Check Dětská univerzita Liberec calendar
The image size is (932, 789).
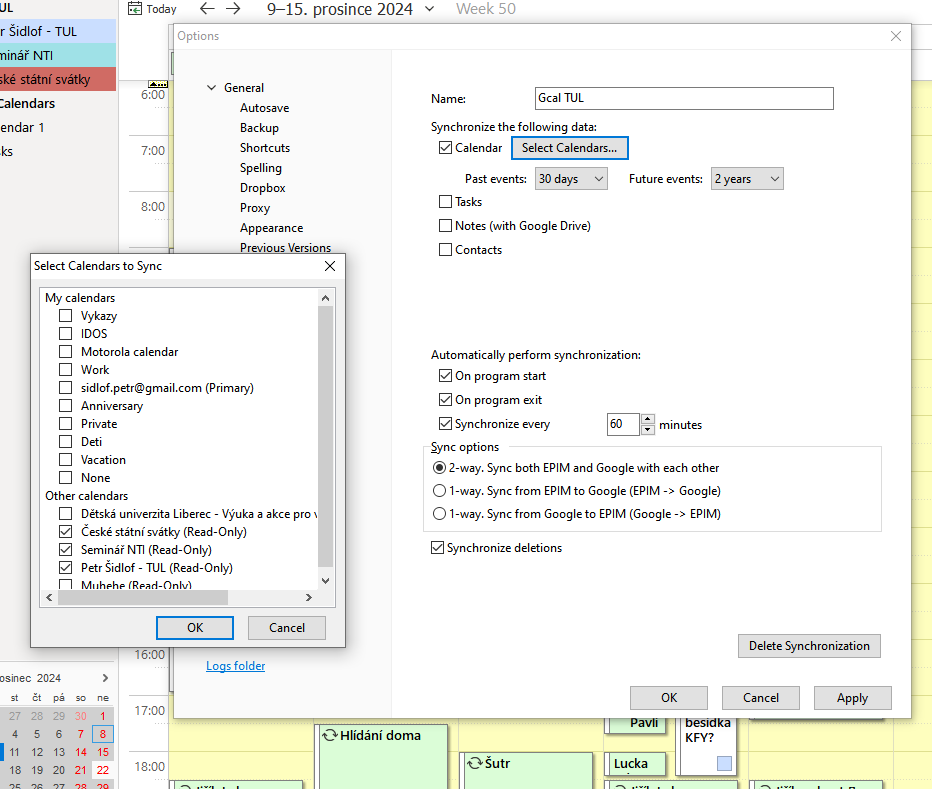(x=65, y=514)
